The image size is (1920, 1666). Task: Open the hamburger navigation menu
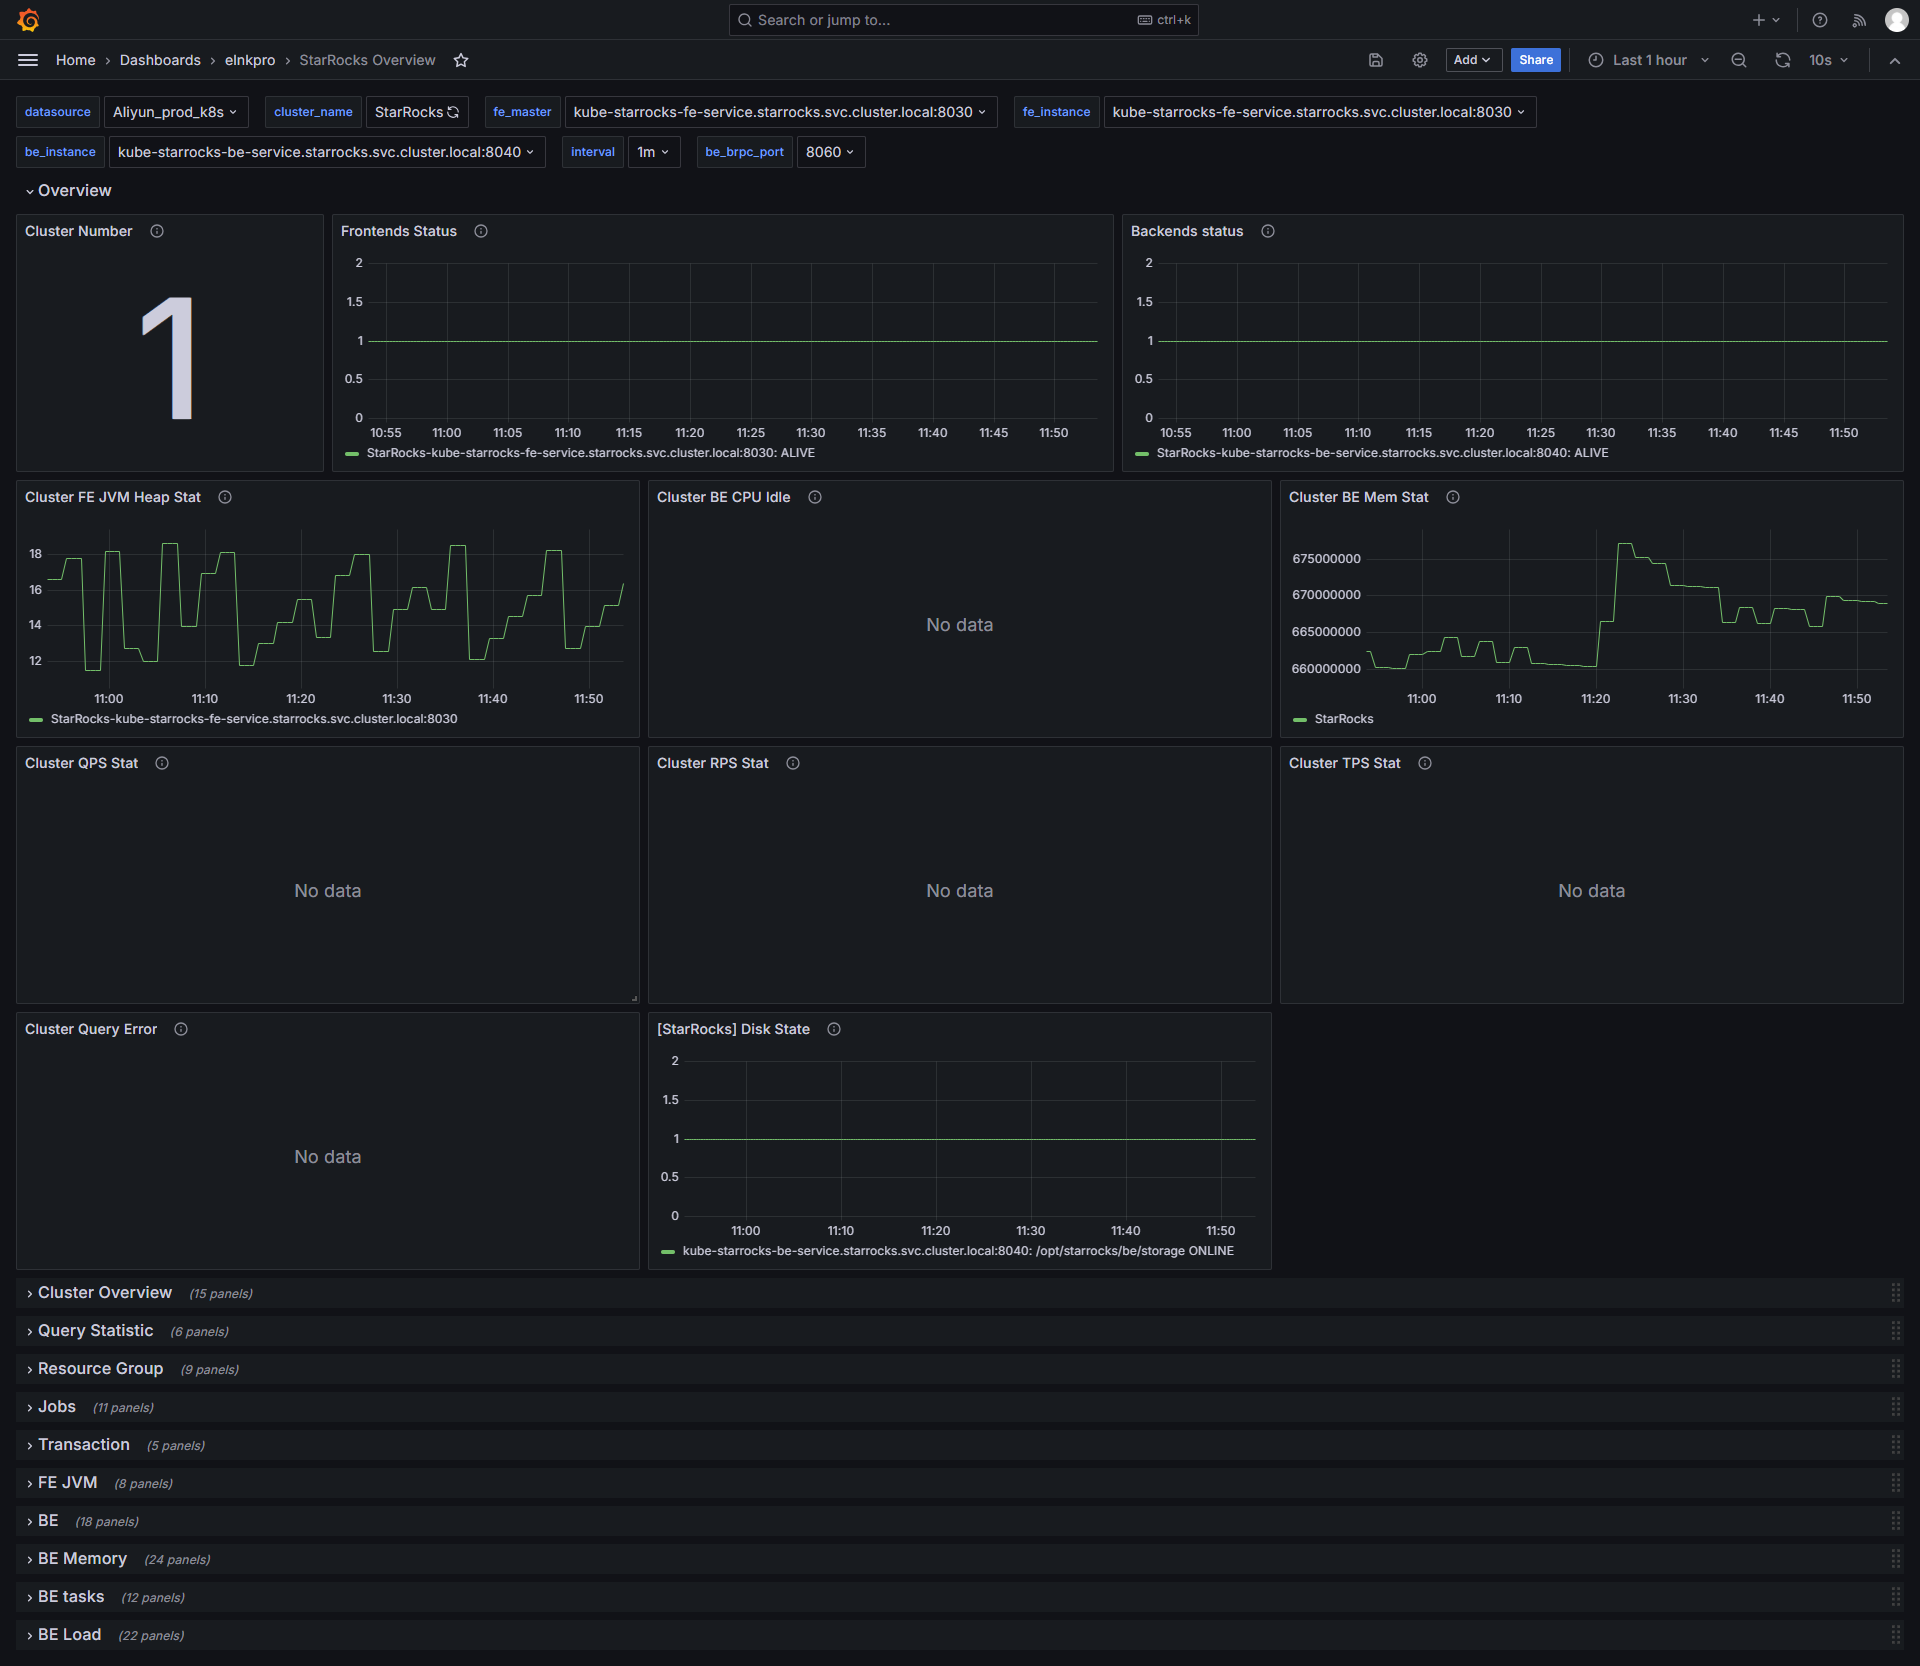click(28, 60)
